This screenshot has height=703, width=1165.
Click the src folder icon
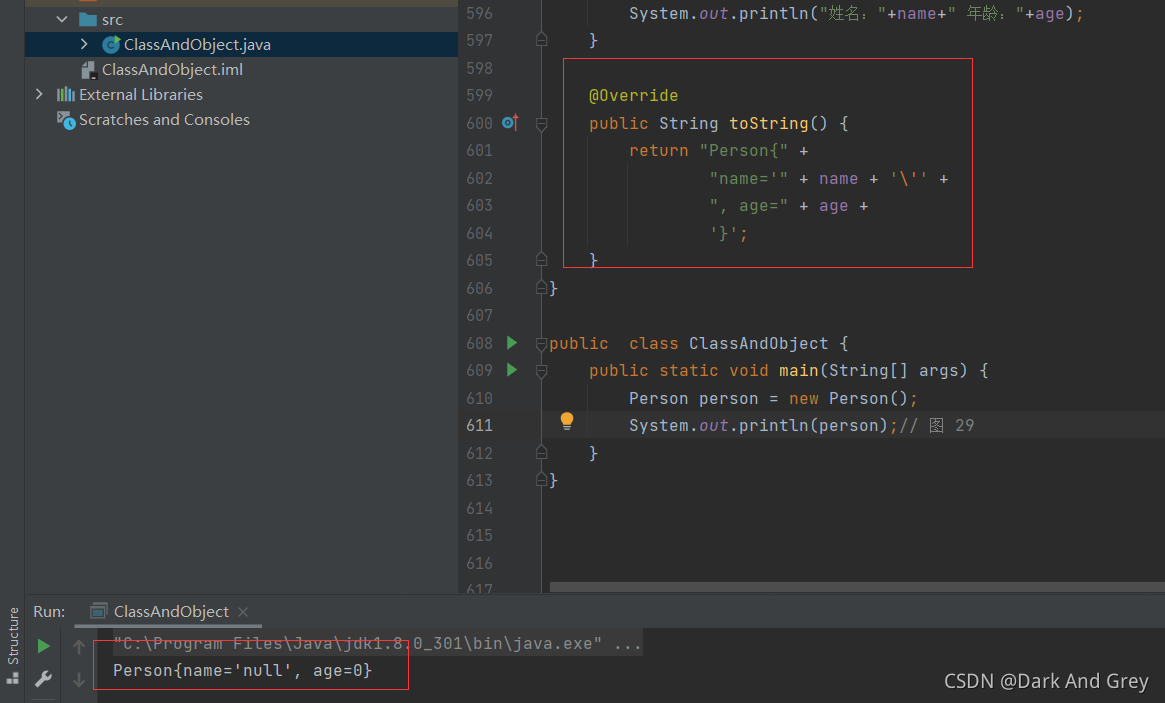88,19
